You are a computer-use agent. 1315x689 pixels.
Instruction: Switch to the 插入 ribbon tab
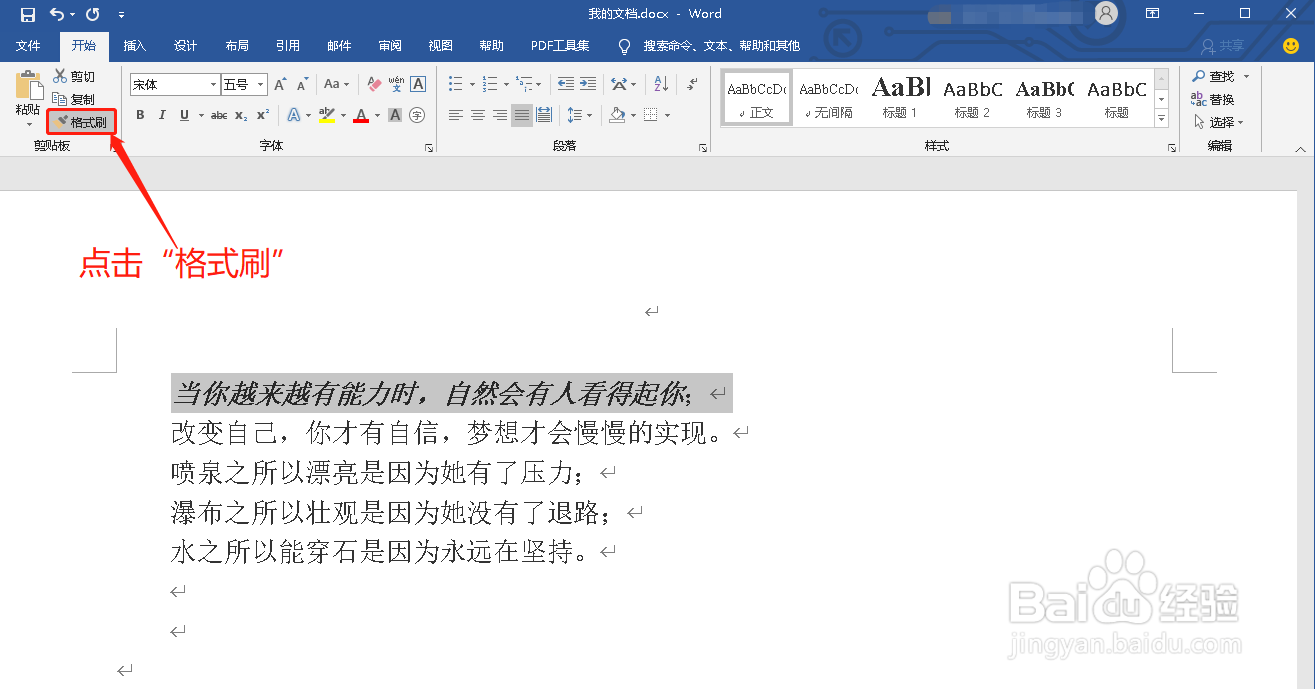pyautogui.click(x=134, y=45)
